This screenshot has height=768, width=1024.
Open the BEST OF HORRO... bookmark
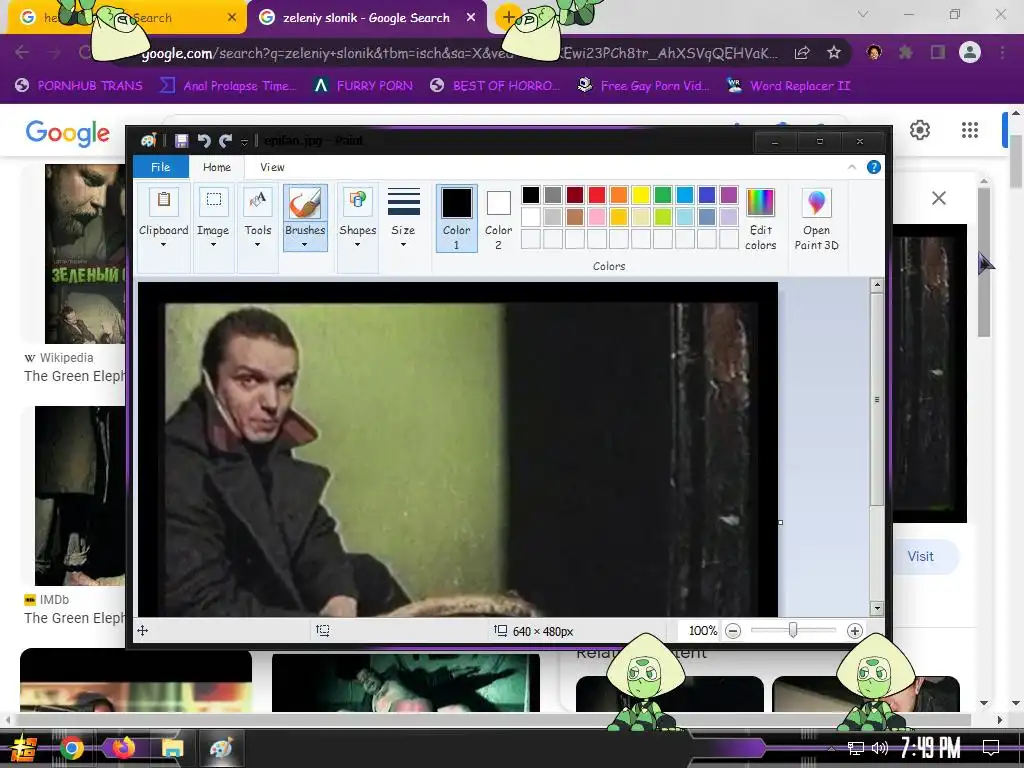(x=495, y=86)
